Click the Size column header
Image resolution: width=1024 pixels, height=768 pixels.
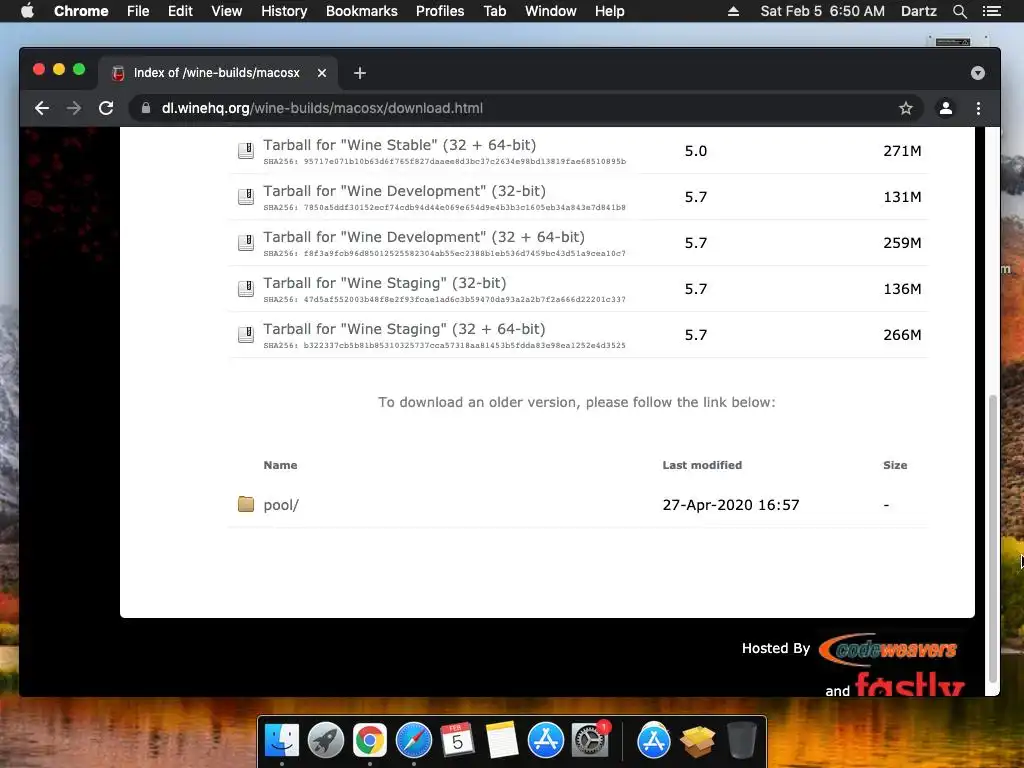pyautogui.click(x=895, y=465)
